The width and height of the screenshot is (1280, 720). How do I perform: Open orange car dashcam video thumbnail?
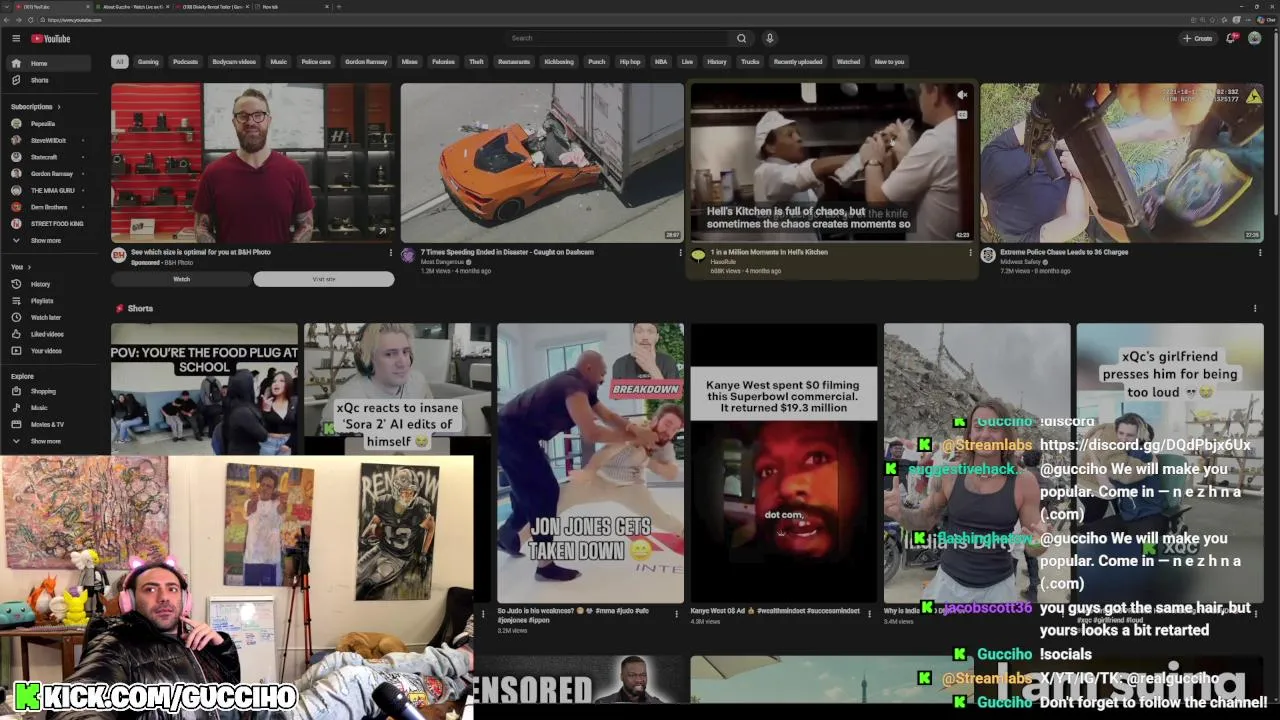542,163
